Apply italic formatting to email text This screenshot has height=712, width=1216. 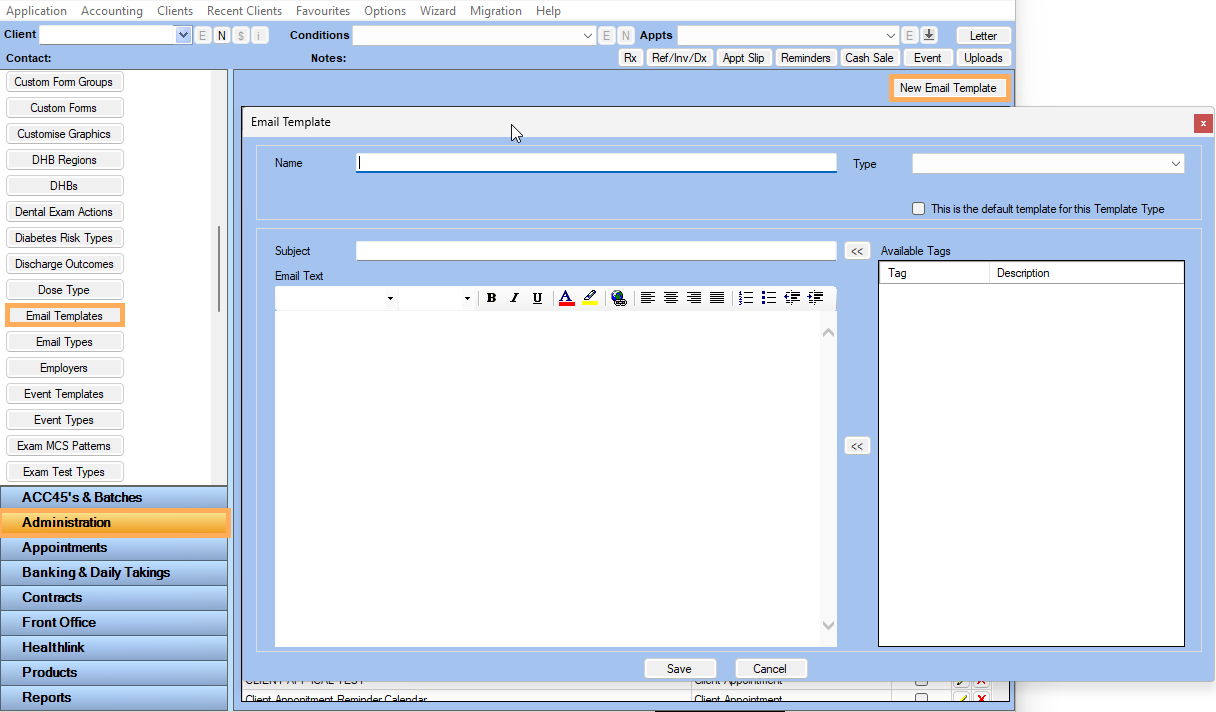[514, 298]
